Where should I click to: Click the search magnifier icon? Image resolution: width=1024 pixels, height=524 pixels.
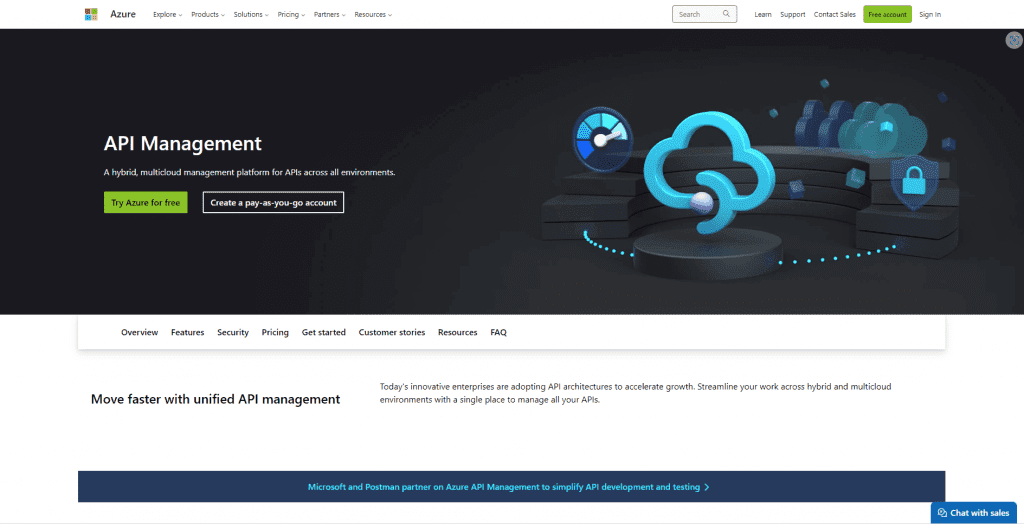pos(726,14)
